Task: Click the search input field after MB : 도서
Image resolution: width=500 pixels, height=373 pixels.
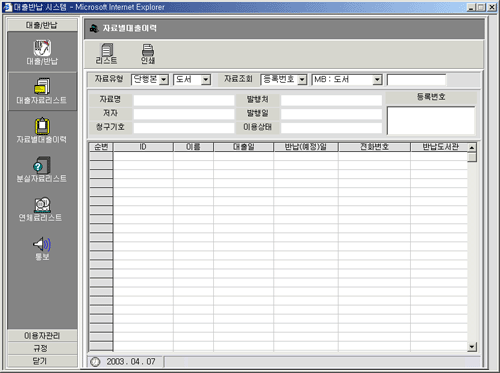Action: tap(416, 80)
